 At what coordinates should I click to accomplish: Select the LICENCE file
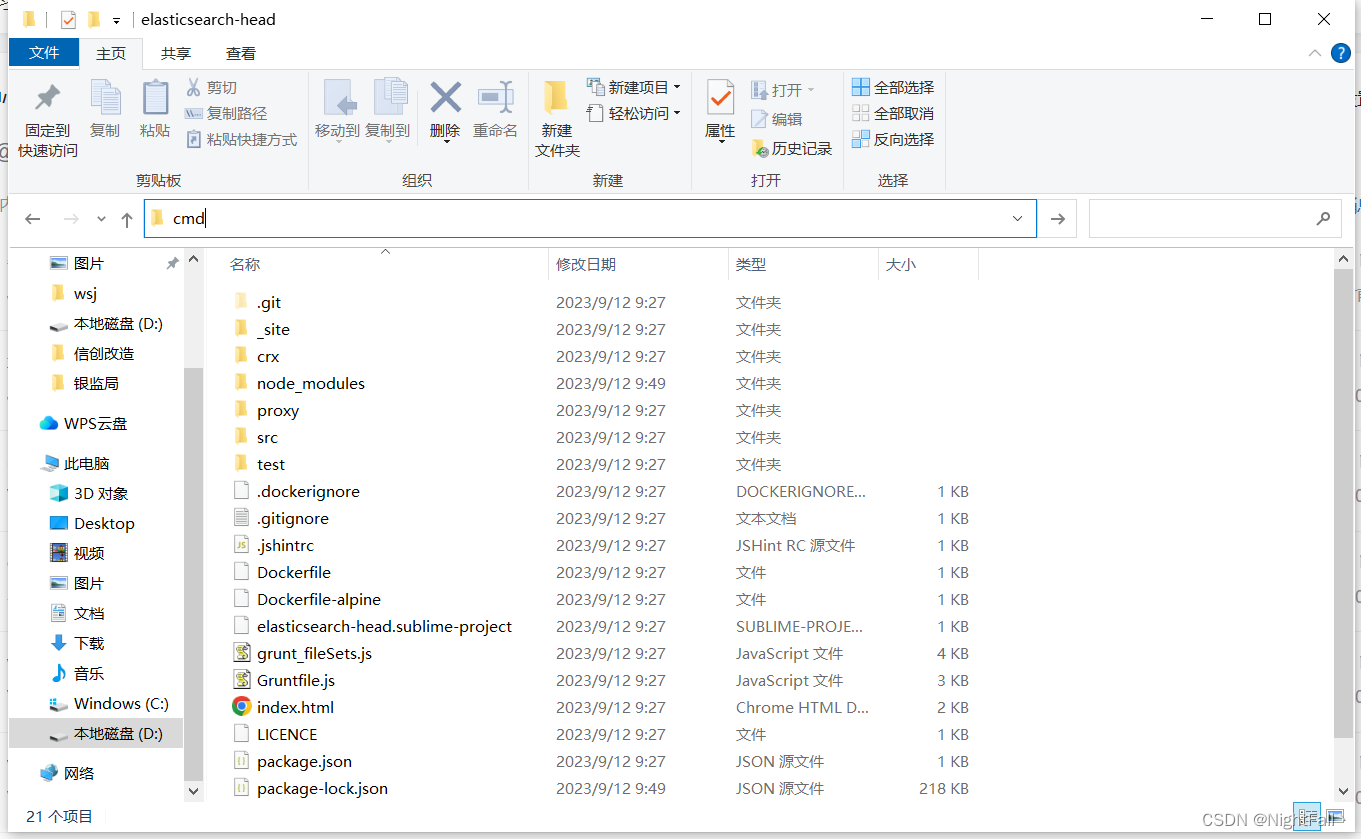pyautogui.click(x=286, y=734)
